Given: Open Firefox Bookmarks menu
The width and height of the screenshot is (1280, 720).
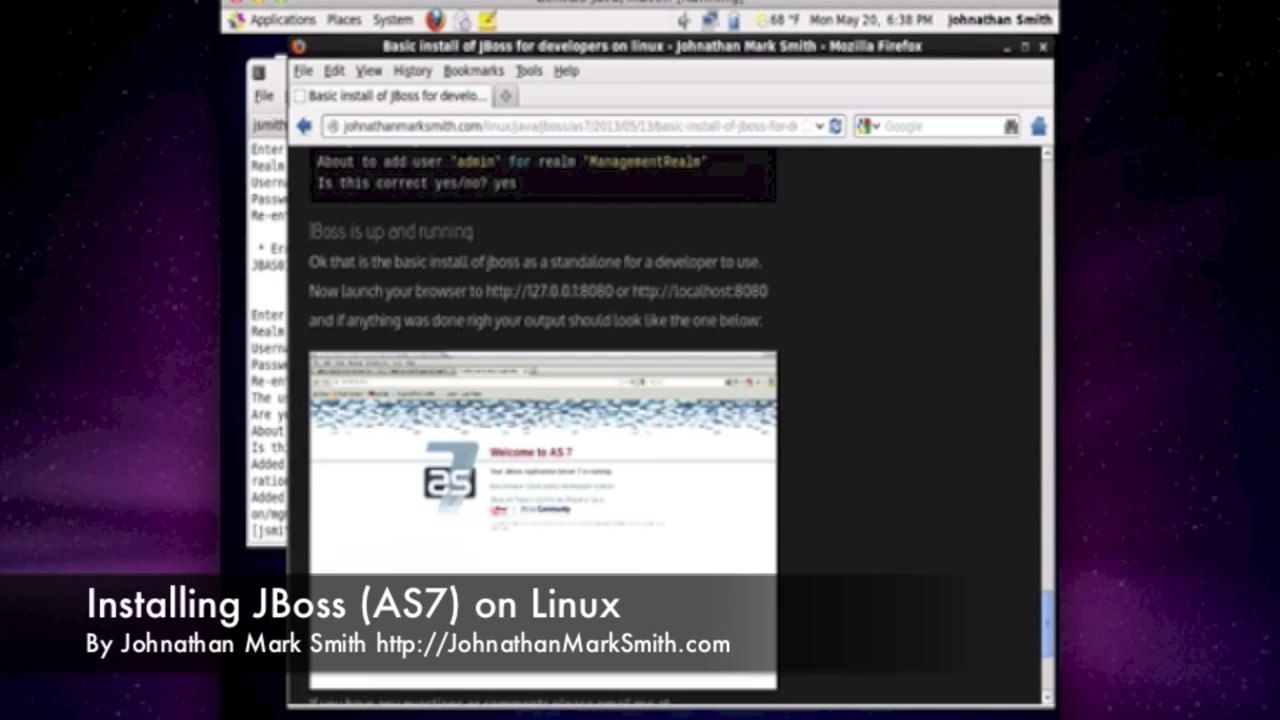Looking at the screenshot, I should coord(474,71).
